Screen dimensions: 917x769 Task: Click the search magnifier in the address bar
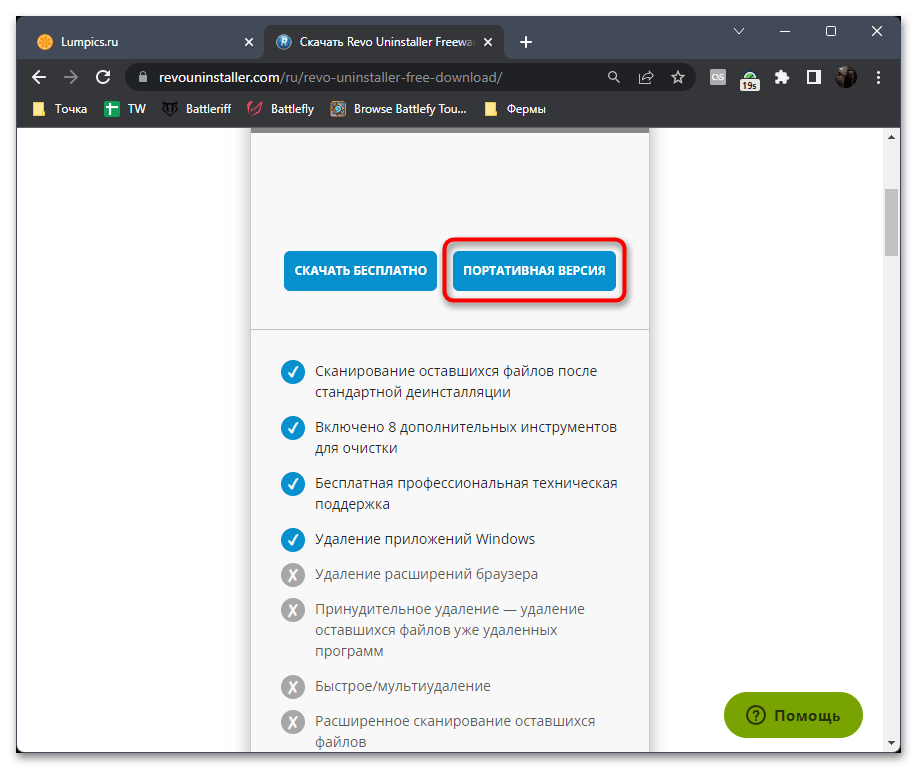(x=614, y=77)
